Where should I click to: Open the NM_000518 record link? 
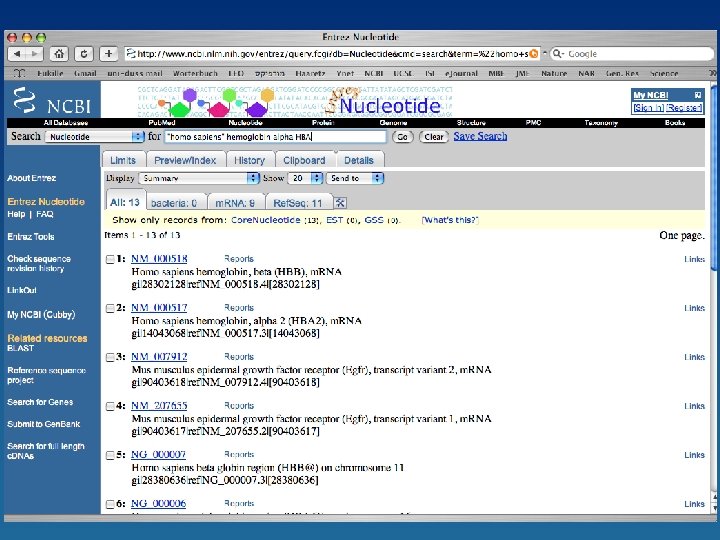click(x=159, y=259)
